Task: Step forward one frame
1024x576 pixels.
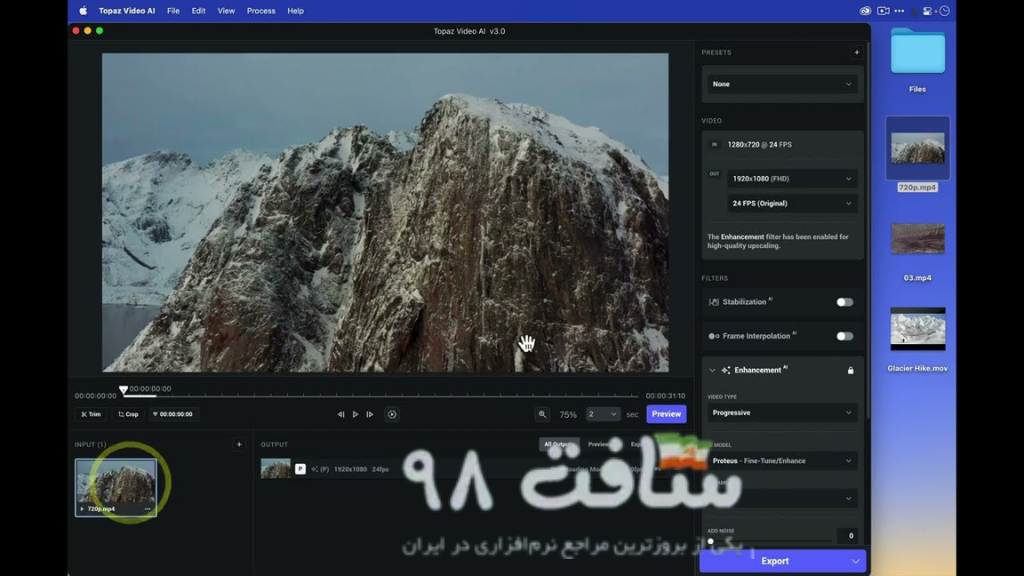Action: coord(370,414)
